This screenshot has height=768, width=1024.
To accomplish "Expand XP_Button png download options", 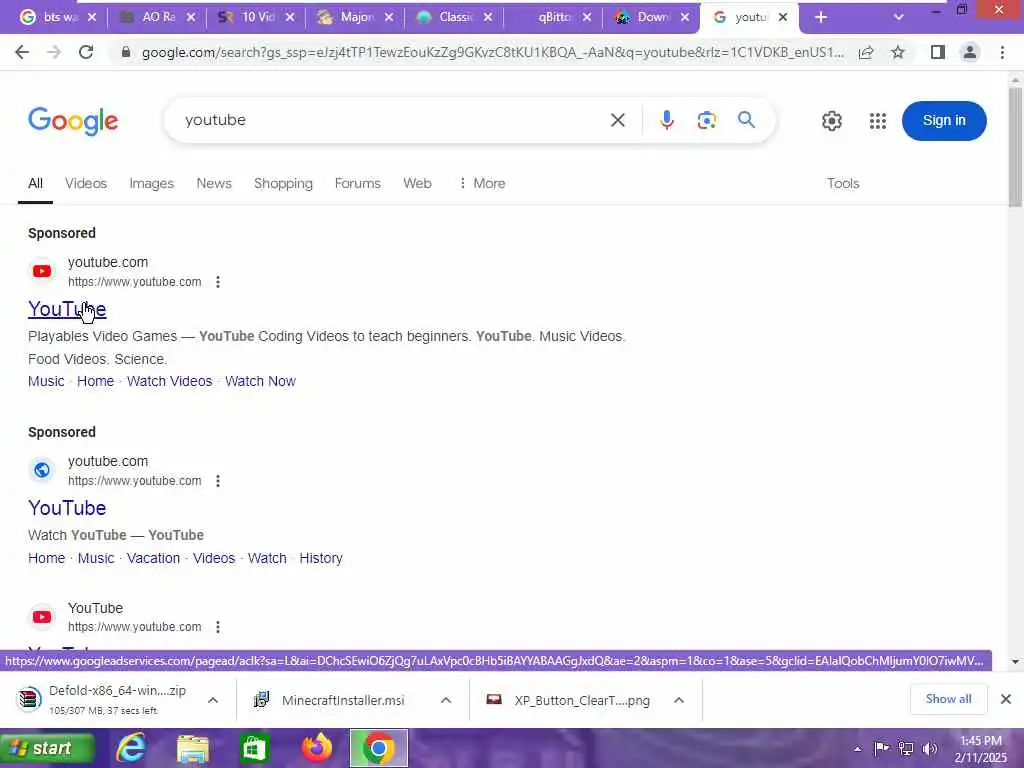I will click(679, 700).
